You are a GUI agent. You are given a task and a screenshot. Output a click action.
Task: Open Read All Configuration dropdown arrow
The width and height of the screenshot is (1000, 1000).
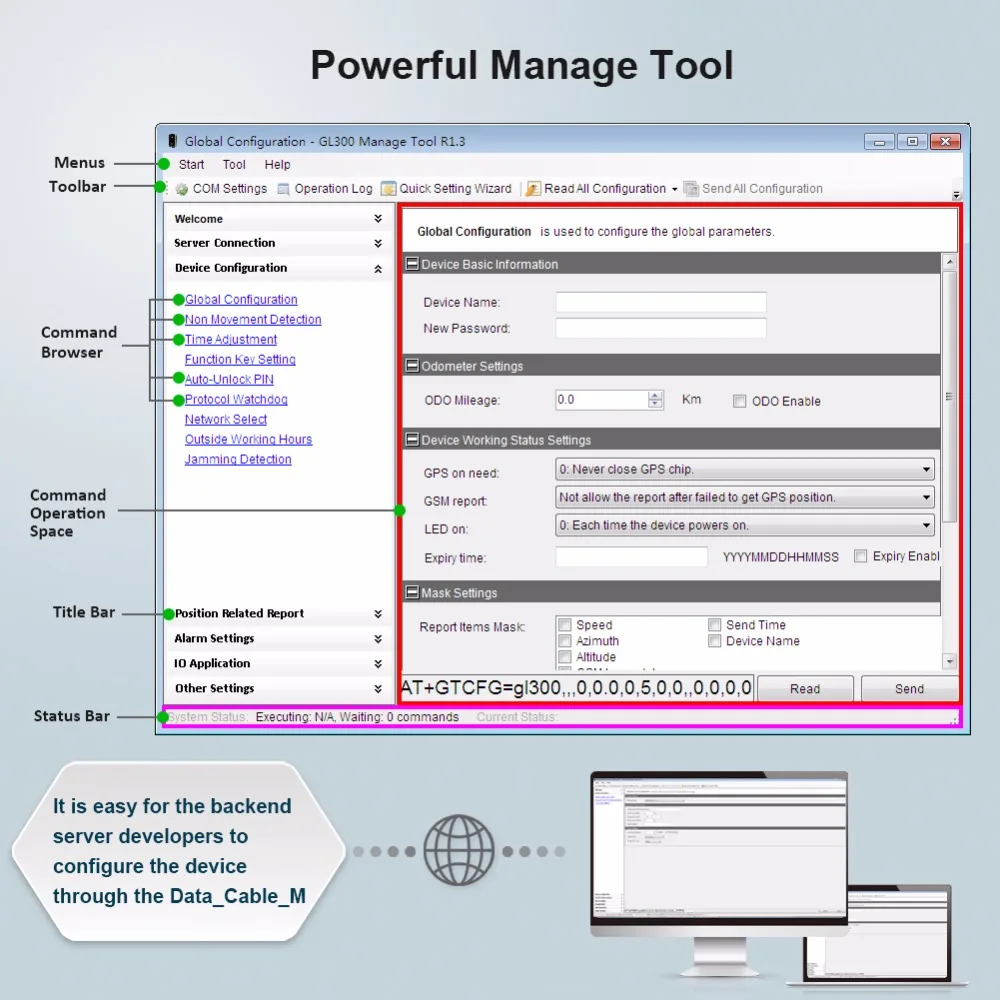coord(675,189)
